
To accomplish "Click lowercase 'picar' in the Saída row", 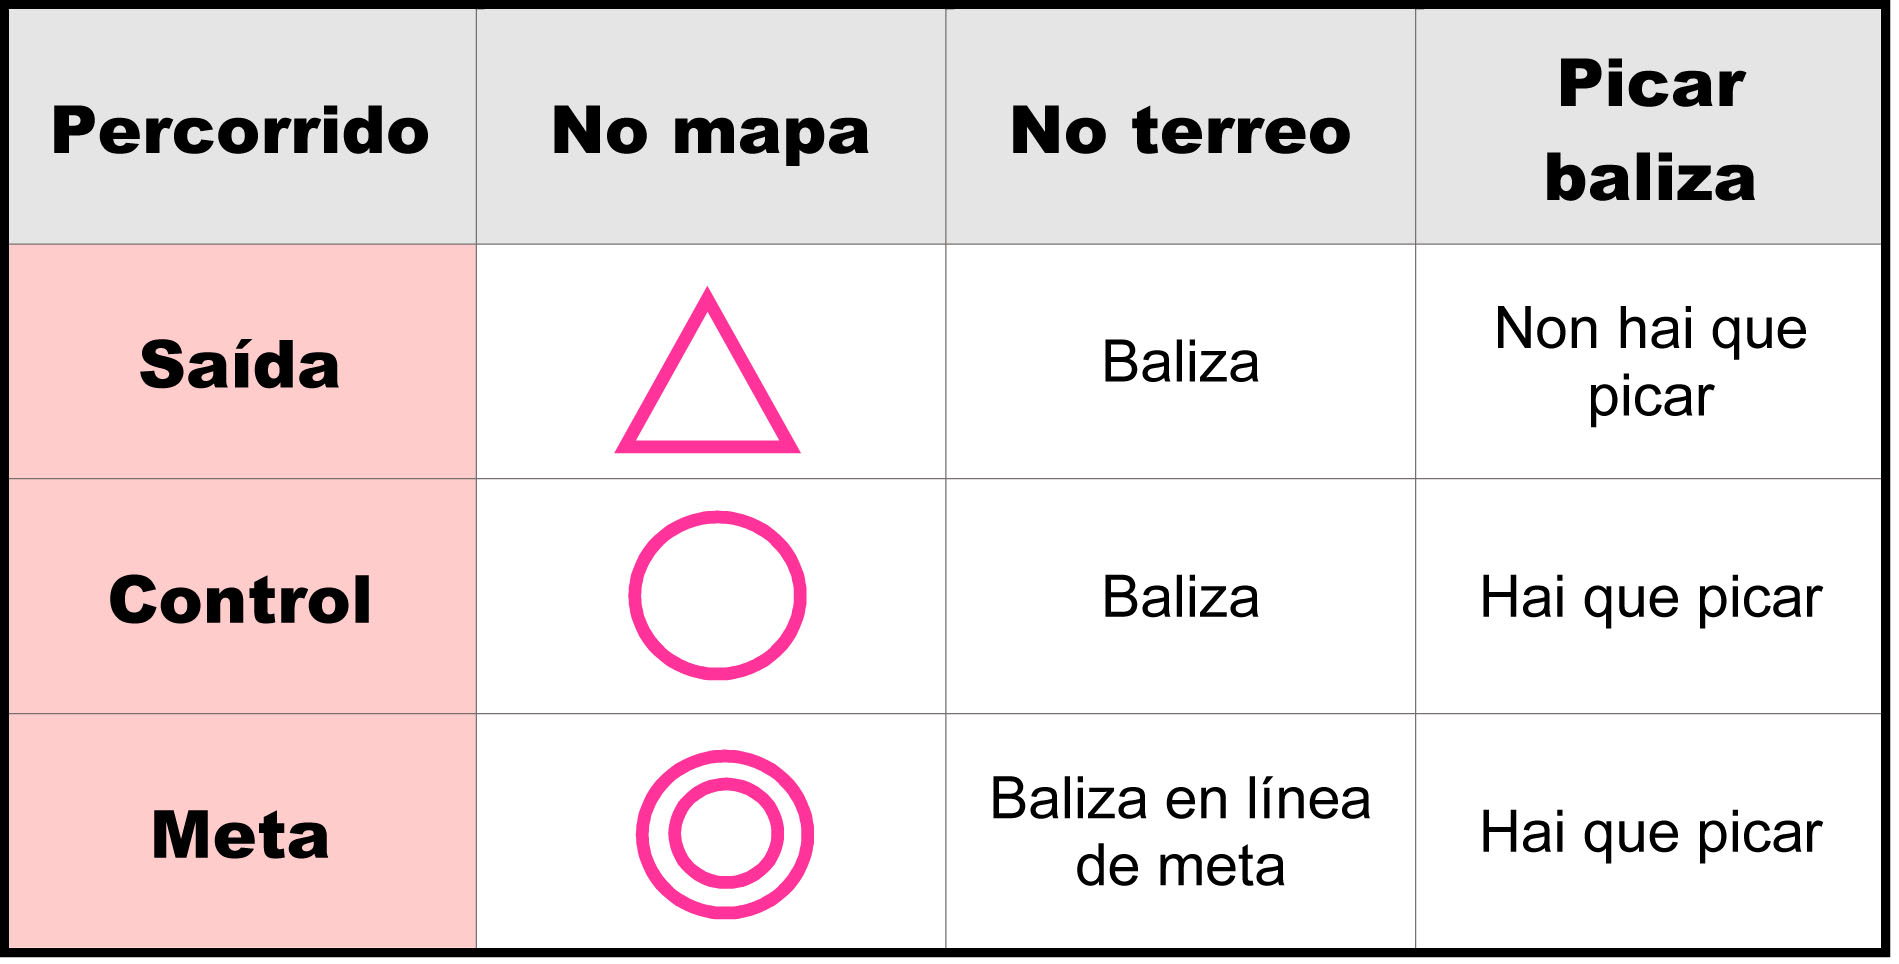I will point(1651,397).
